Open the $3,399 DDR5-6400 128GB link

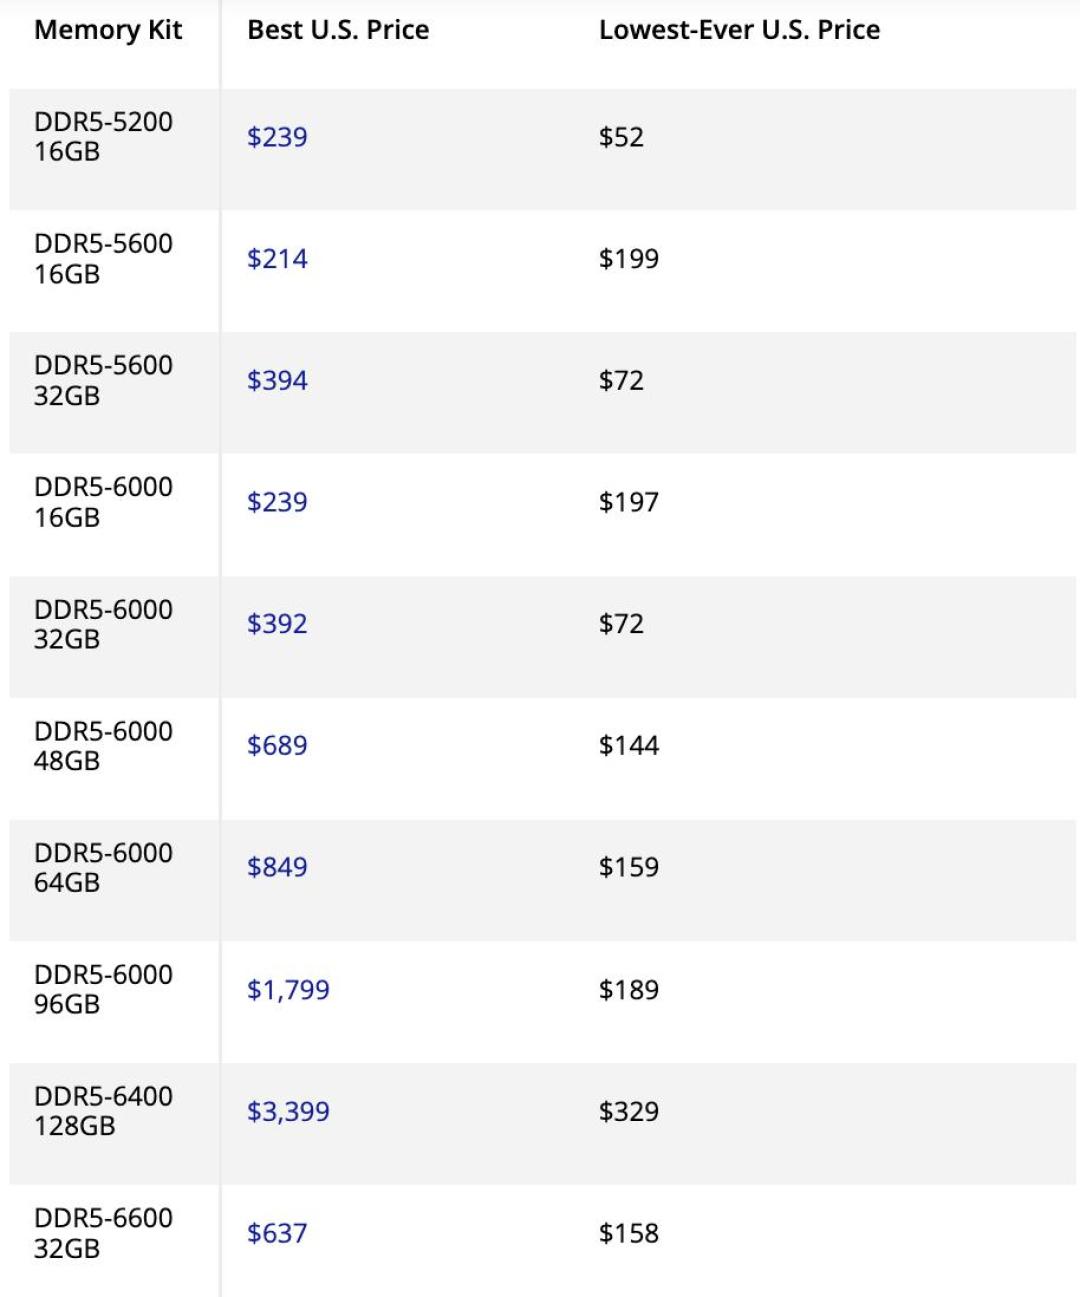coord(288,1112)
